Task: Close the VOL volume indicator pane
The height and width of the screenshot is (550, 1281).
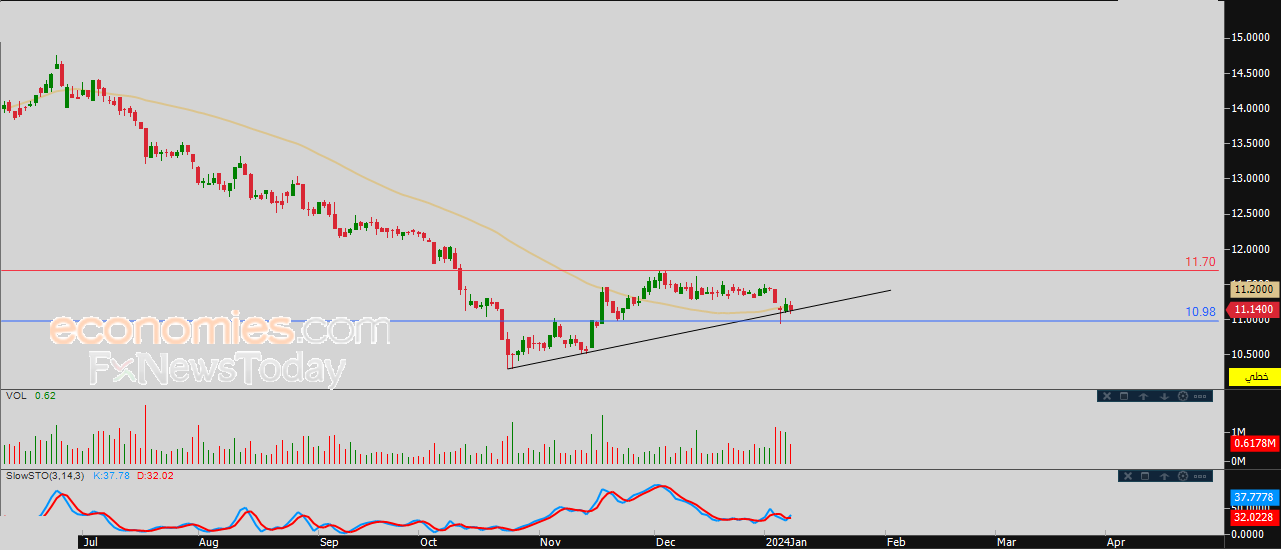Action: (x=1107, y=396)
